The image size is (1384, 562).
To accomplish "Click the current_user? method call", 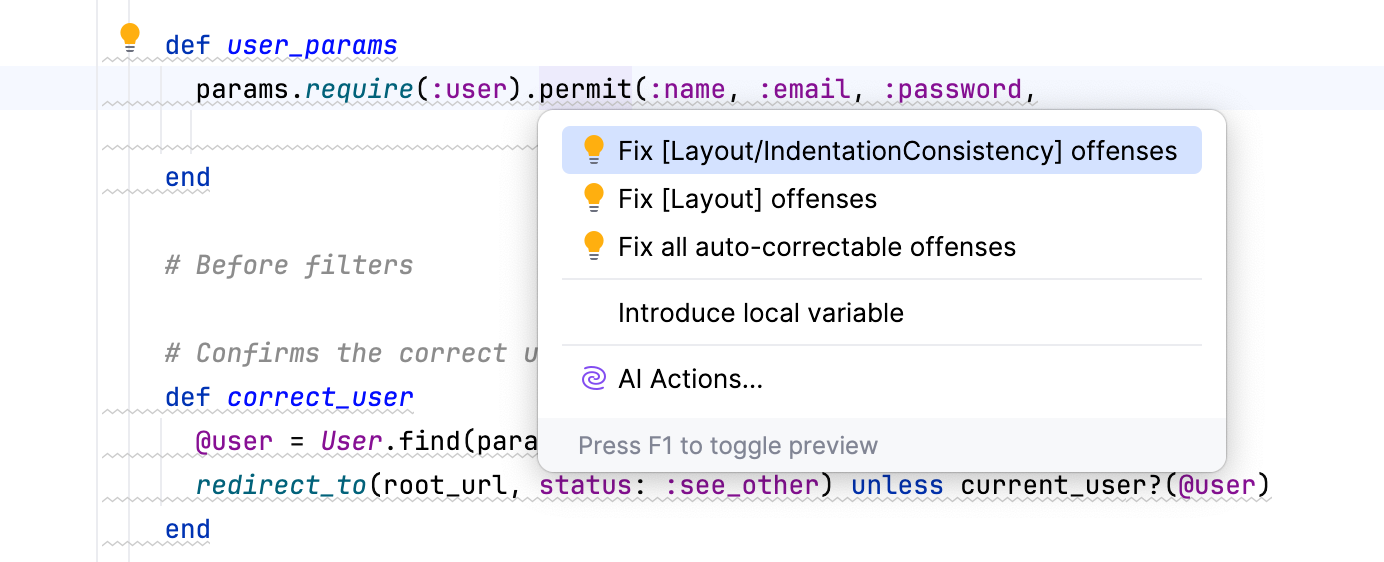I will [1065, 485].
